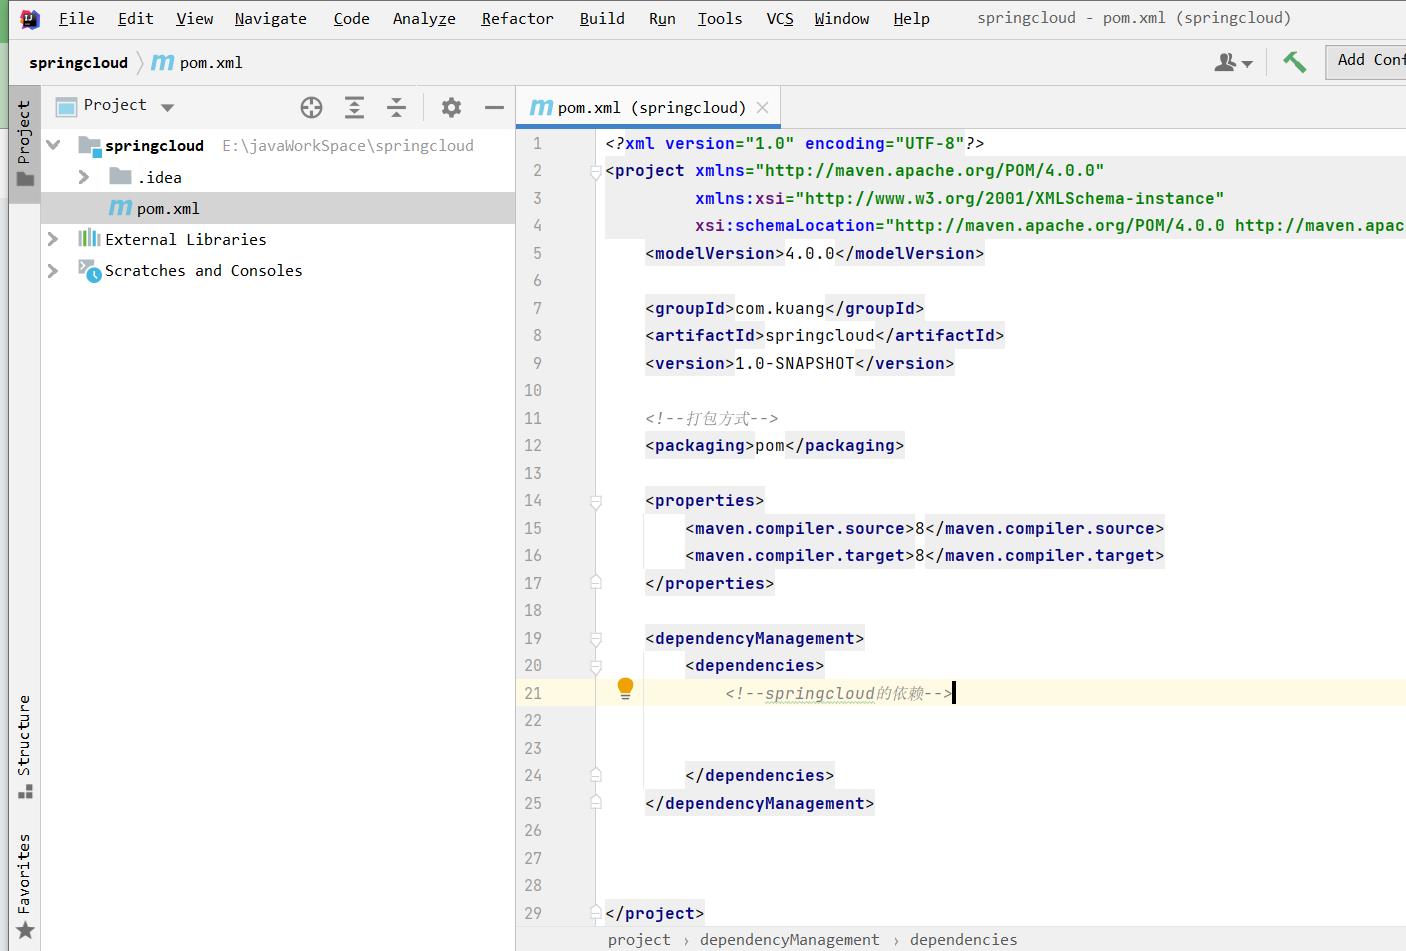Click the Project view window icon
The width and height of the screenshot is (1406, 951).
(66, 107)
